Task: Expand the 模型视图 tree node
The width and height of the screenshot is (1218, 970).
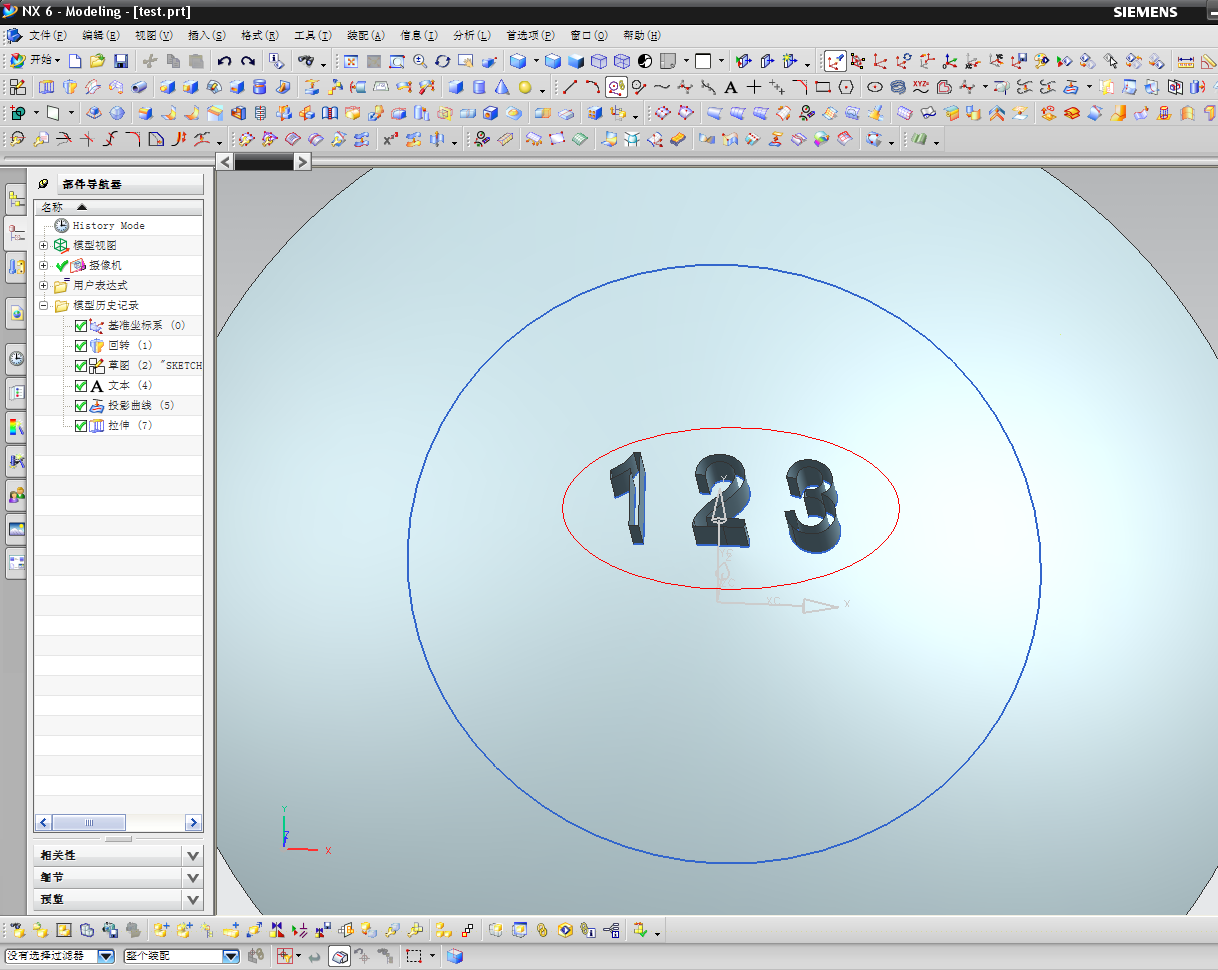Action: [43, 246]
